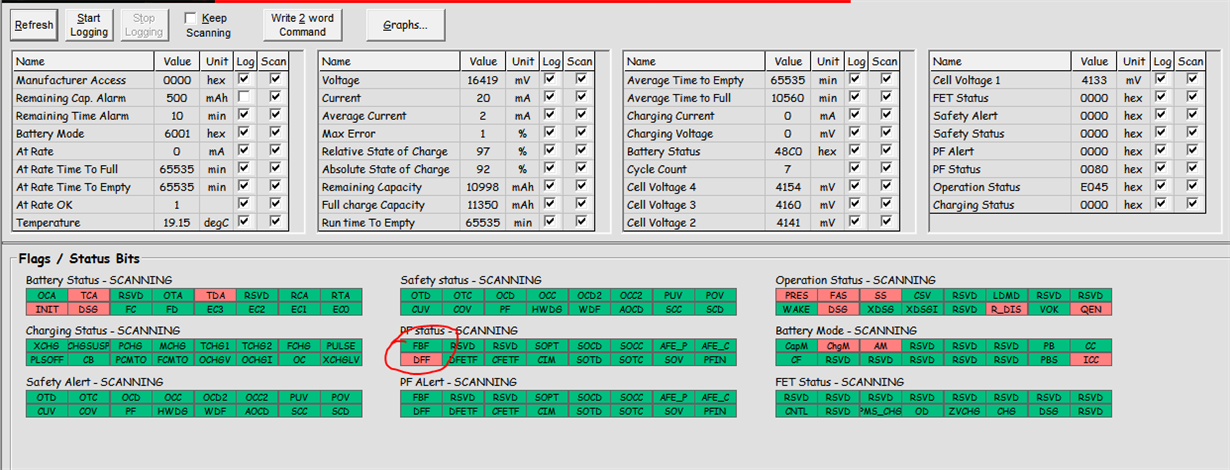Screen dimensions: 1230x470
Task: Click the FAS flag in Operation Status bits
Action: click(838, 296)
